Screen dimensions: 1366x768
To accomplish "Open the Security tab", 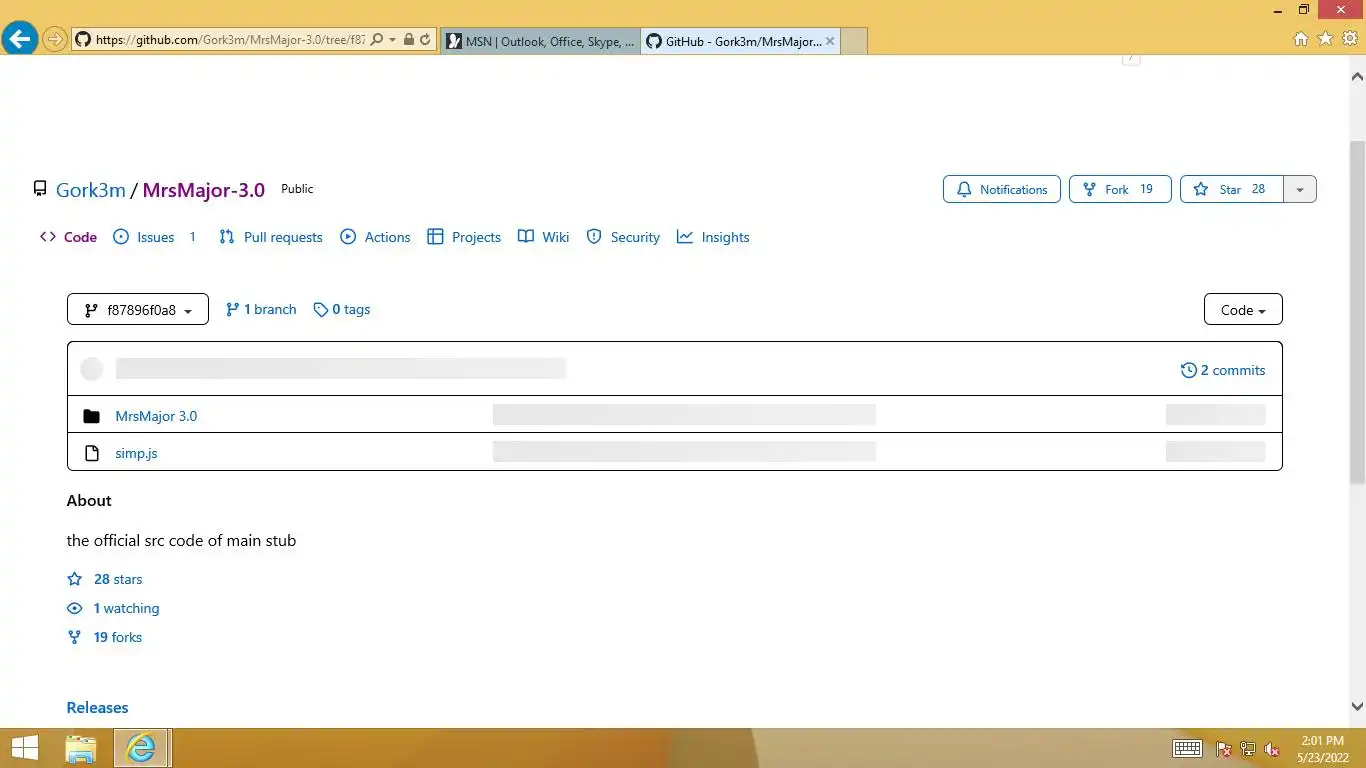I will click(623, 237).
